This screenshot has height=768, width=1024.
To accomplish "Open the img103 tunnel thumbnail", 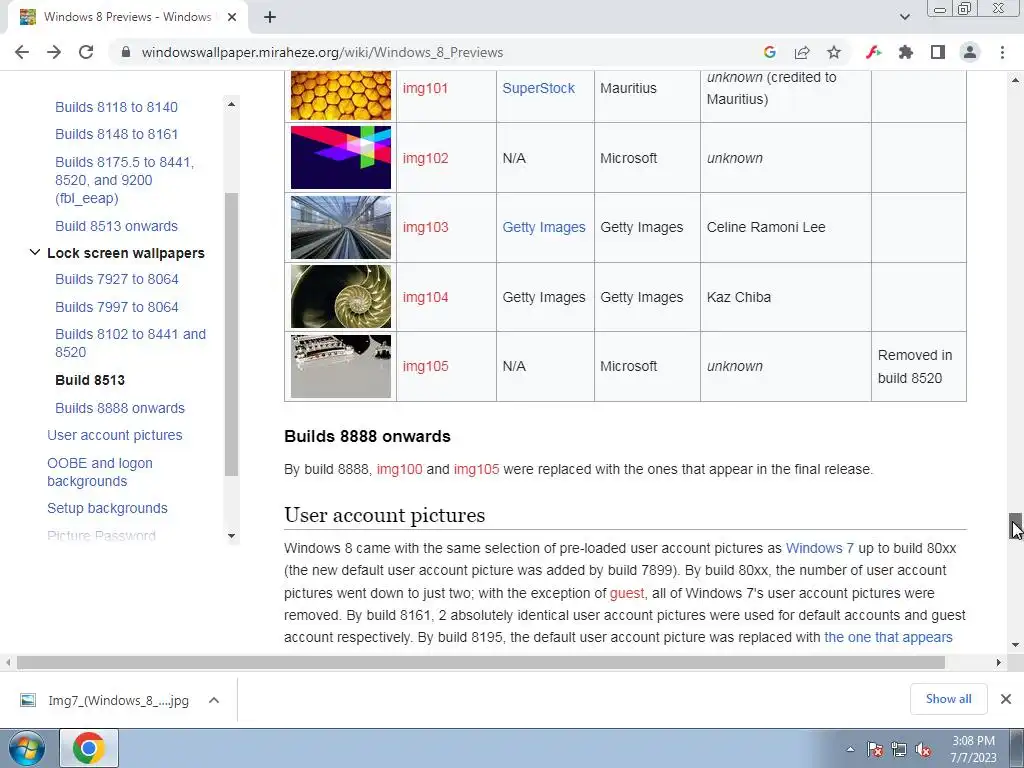I will pyautogui.click(x=340, y=227).
